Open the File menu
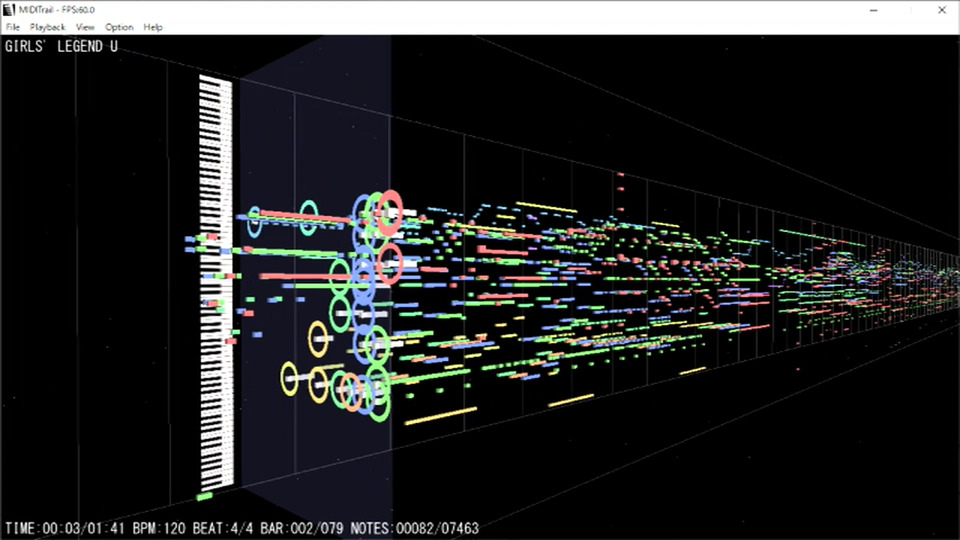 13,27
